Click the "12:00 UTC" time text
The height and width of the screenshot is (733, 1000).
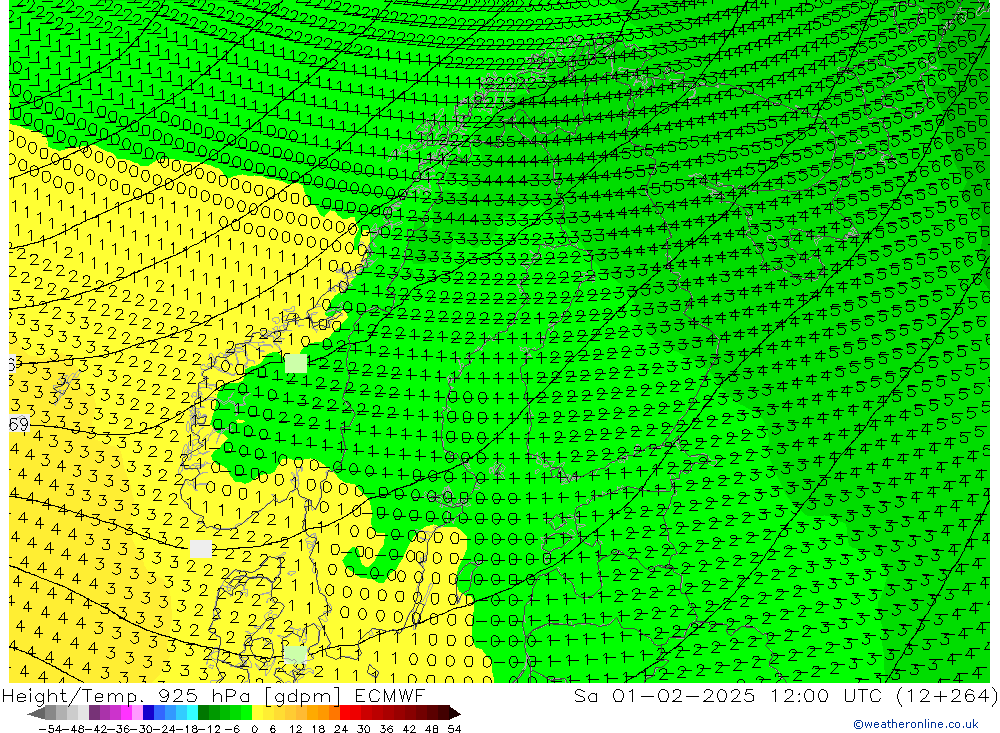coord(825,695)
